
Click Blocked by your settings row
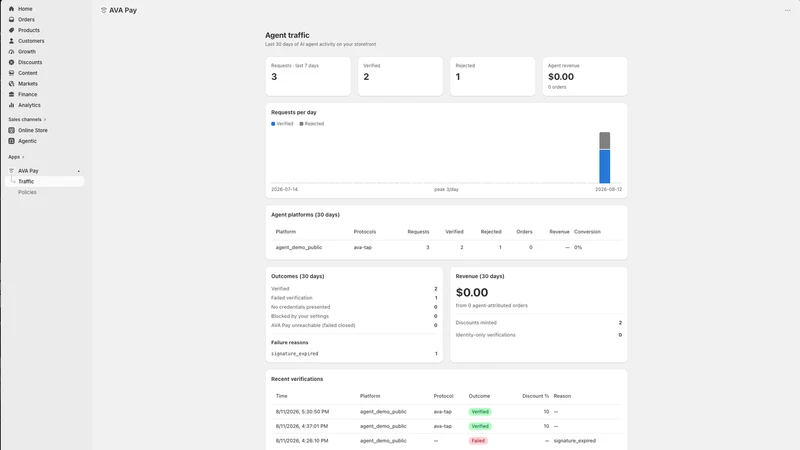[x=354, y=316]
